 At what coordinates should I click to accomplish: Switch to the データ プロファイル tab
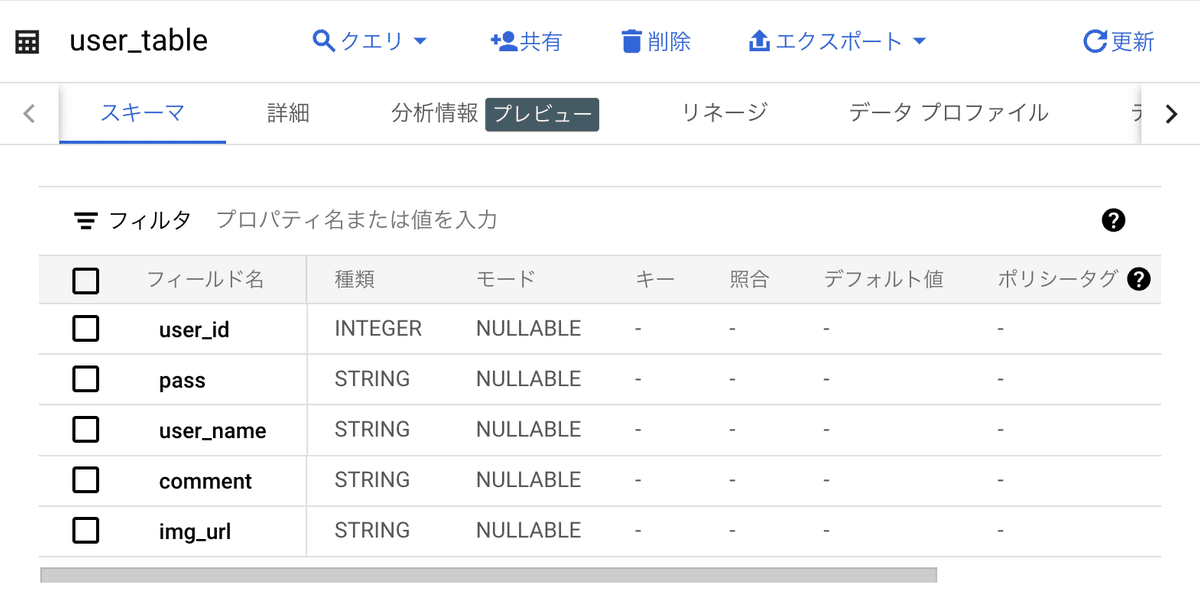click(x=948, y=113)
